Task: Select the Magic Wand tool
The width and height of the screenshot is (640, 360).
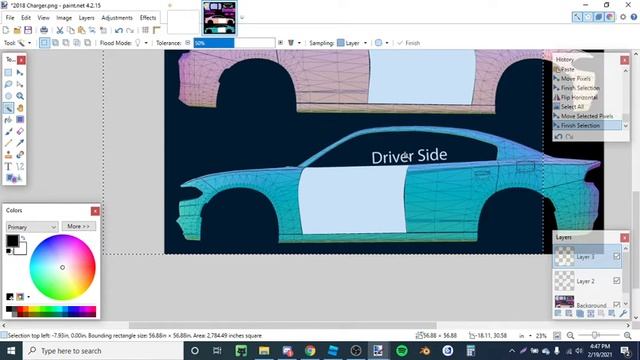Action: 8,108
